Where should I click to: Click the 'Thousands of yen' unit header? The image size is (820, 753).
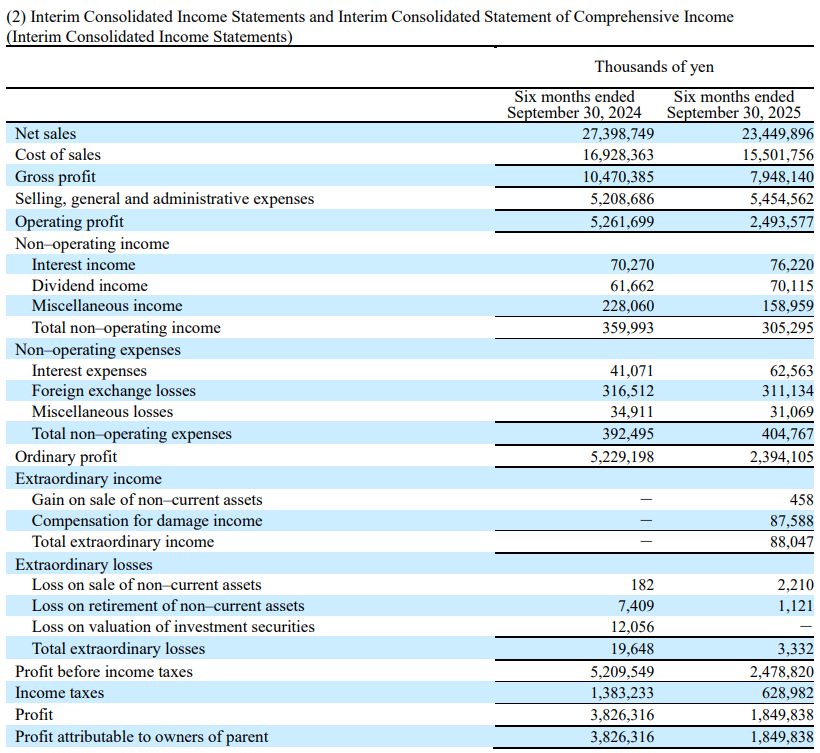(x=654, y=66)
